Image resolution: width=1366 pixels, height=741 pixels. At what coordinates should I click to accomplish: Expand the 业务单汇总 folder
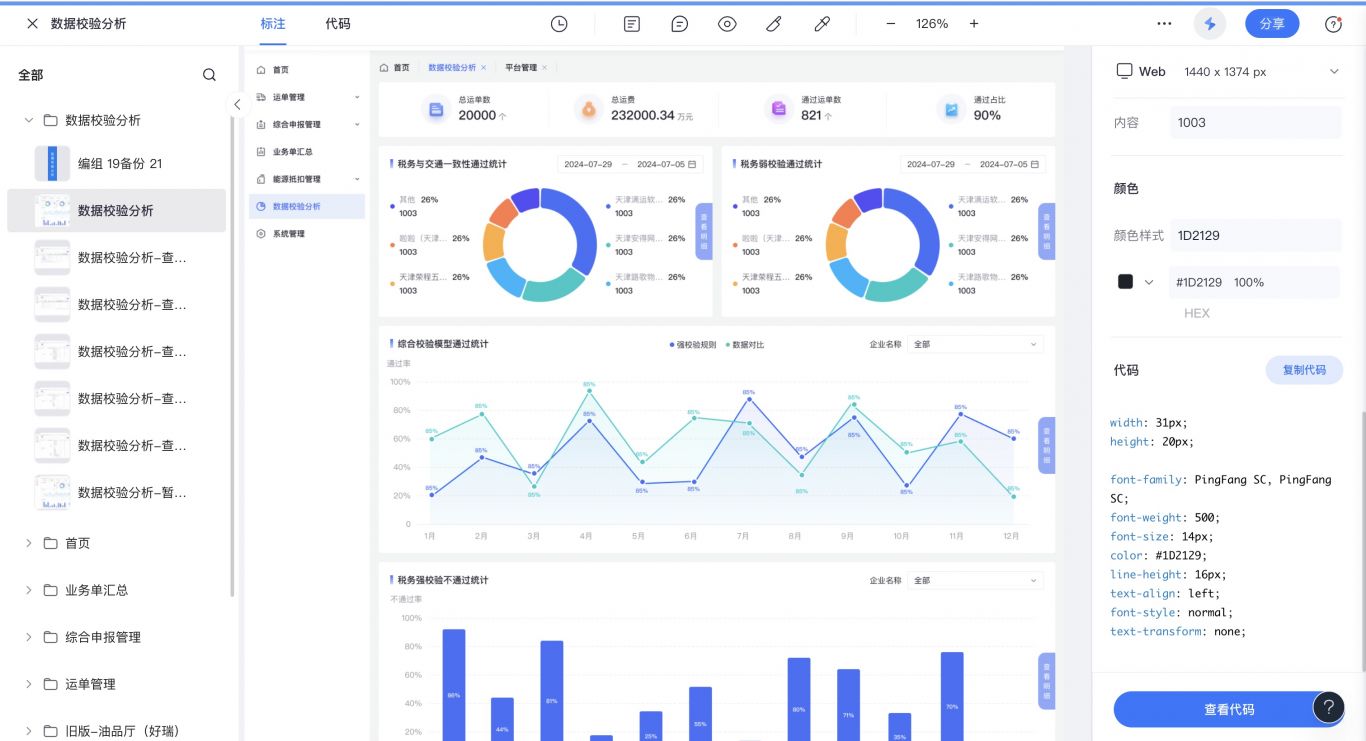point(28,590)
